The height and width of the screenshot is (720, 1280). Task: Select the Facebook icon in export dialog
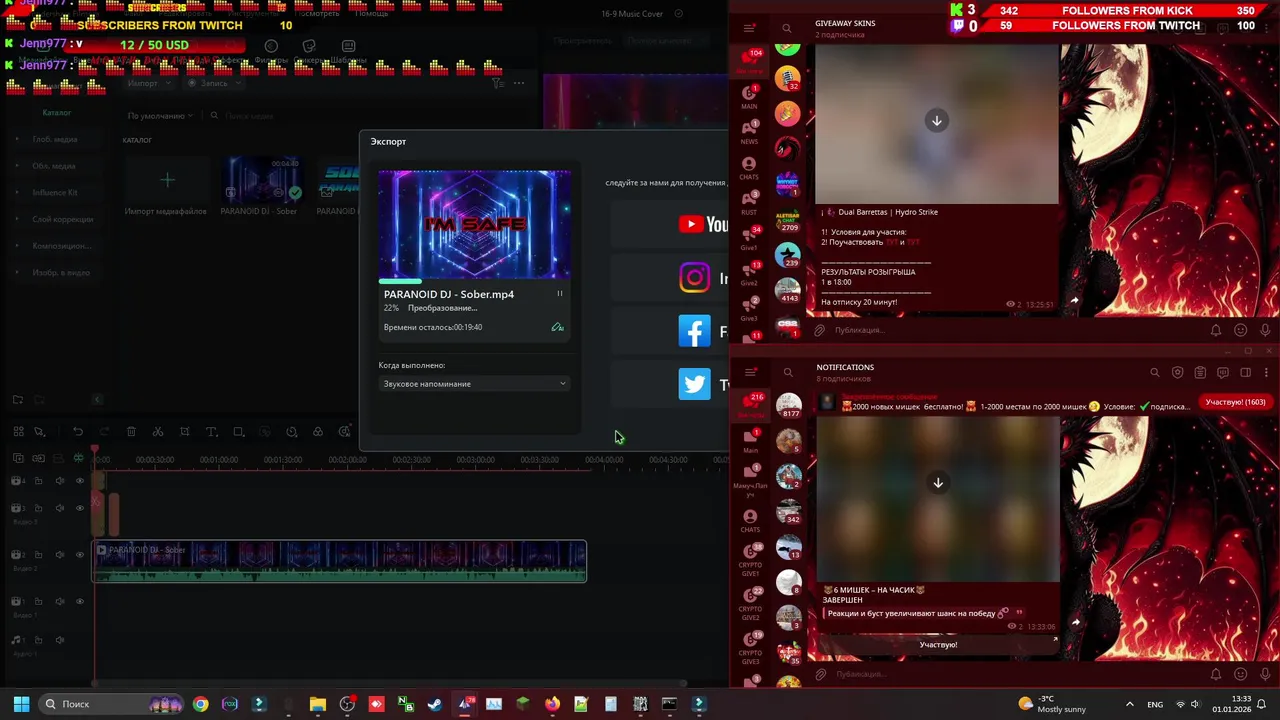point(695,331)
